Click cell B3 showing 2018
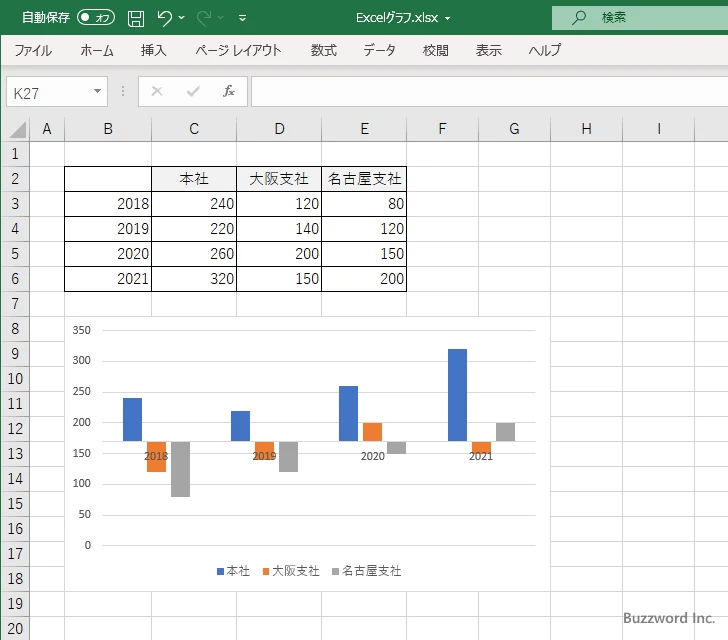The height and width of the screenshot is (640, 728). click(108, 204)
